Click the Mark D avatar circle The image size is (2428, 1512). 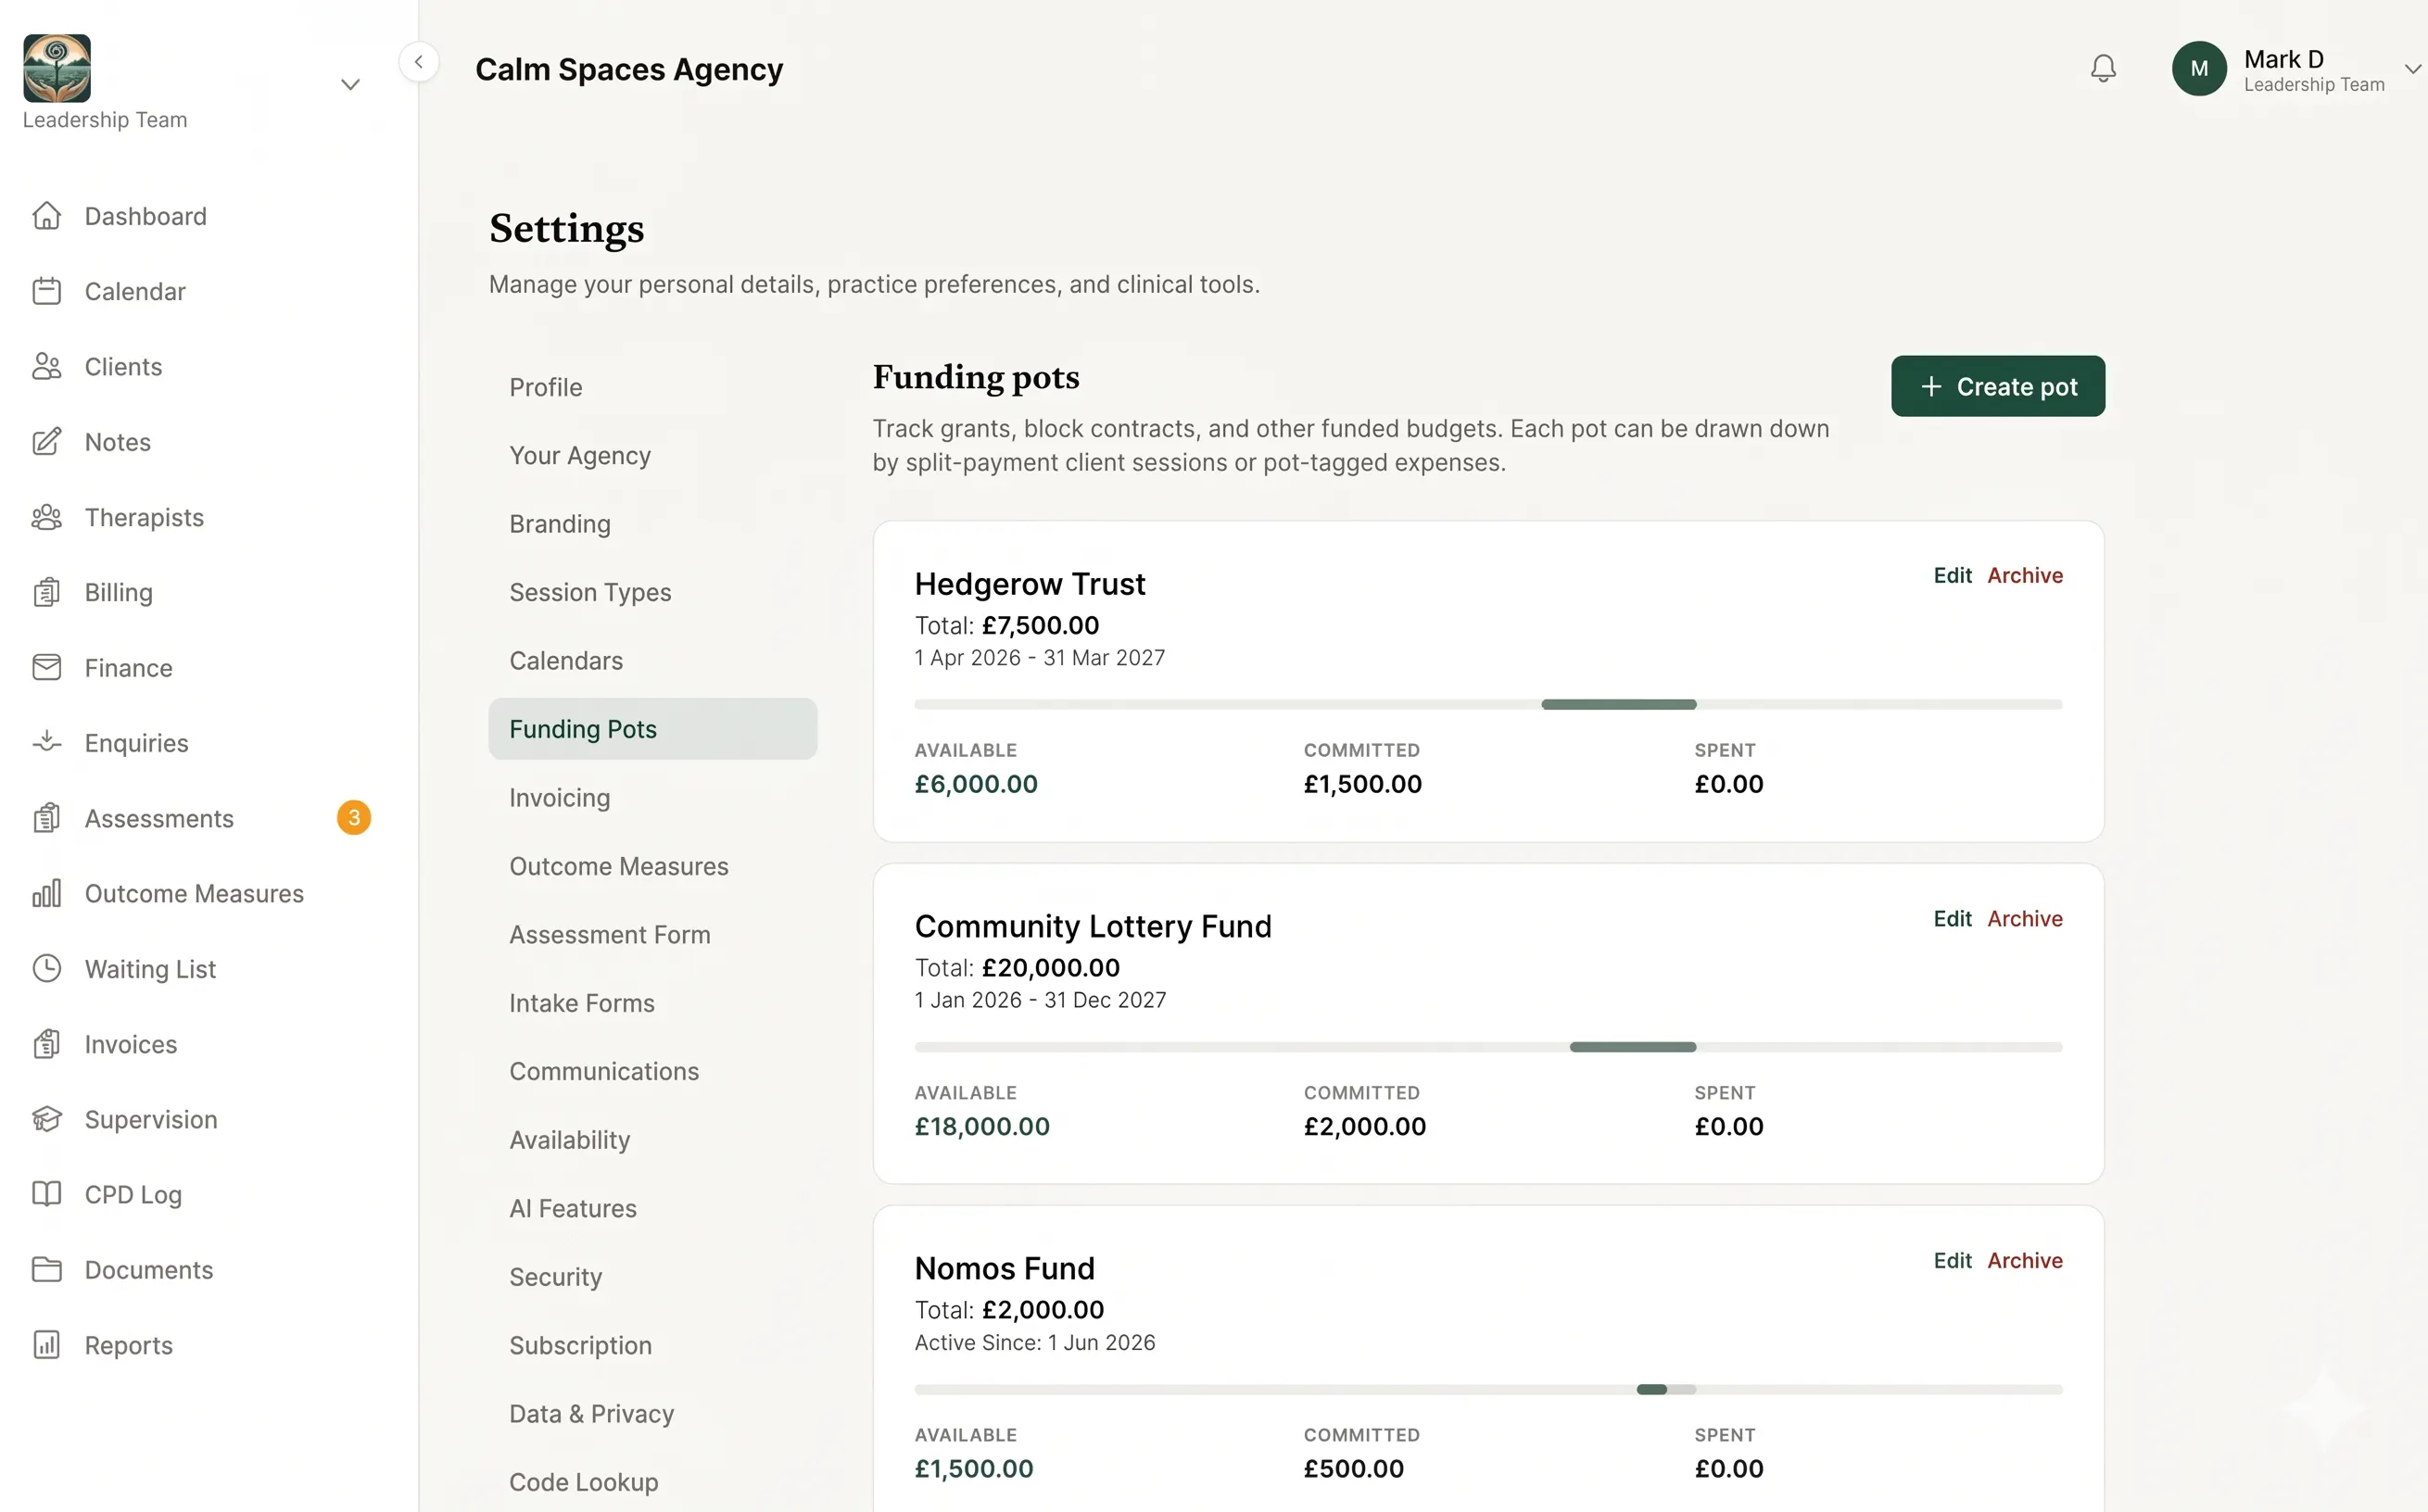[x=2199, y=68]
